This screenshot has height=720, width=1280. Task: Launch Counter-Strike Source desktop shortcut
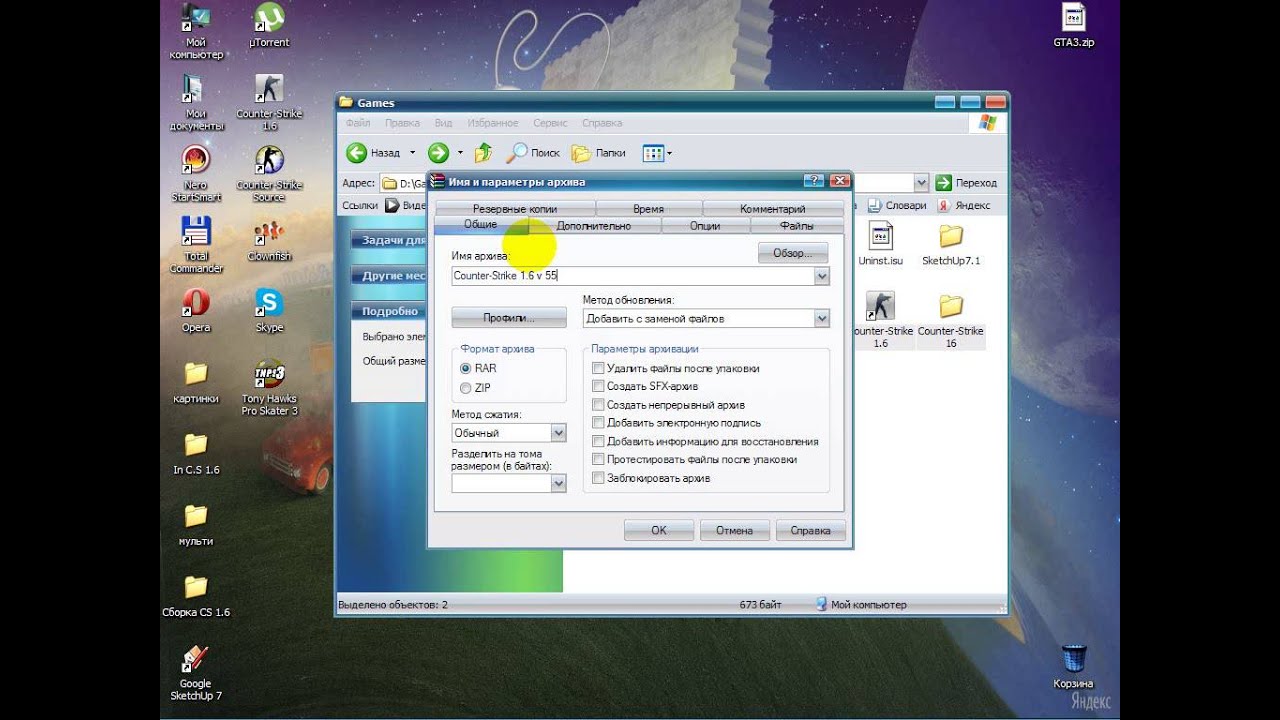[x=269, y=174]
